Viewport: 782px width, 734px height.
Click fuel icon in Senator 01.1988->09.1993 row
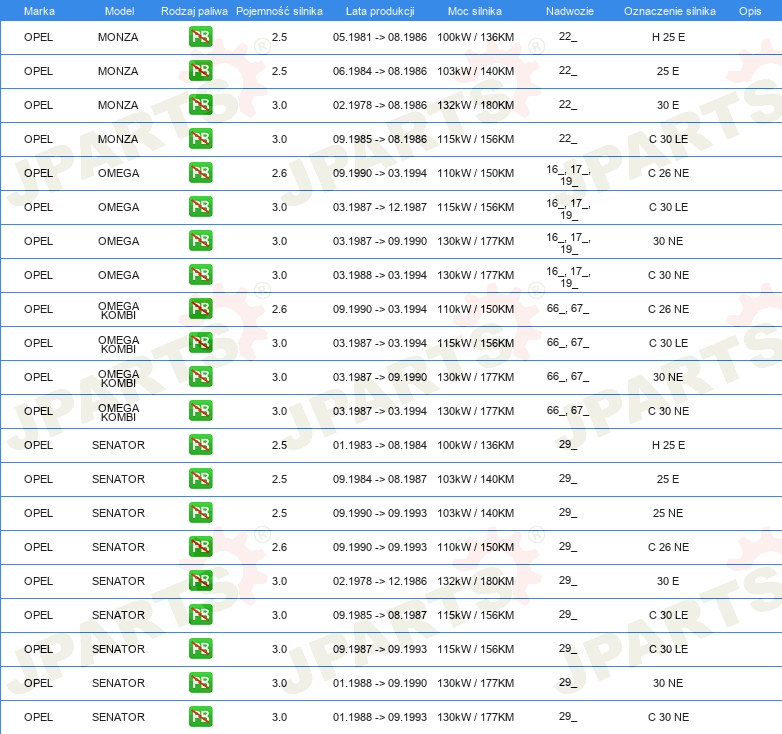pyautogui.click(x=200, y=717)
